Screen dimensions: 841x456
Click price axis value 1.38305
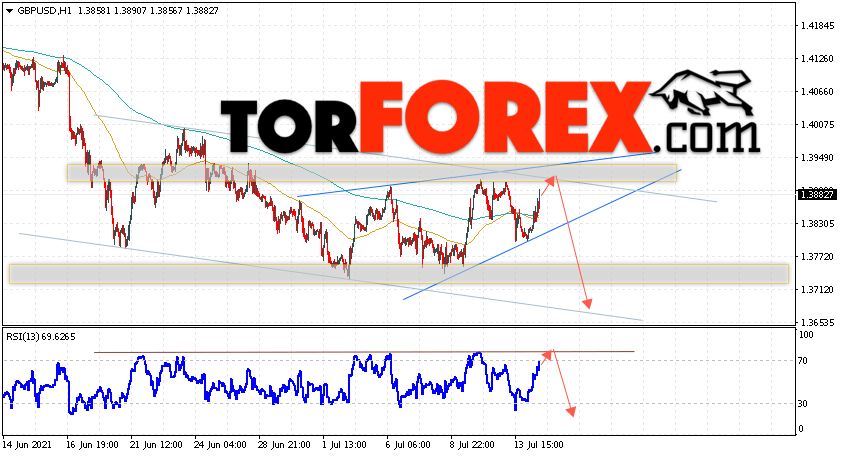[817, 224]
